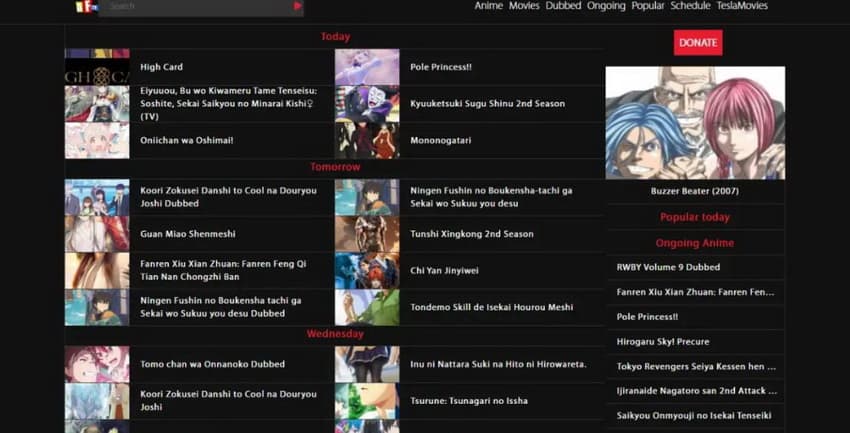Open Inu ni Nattara Suki na Hito link
This screenshot has height=433, width=850.
[498, 364]
